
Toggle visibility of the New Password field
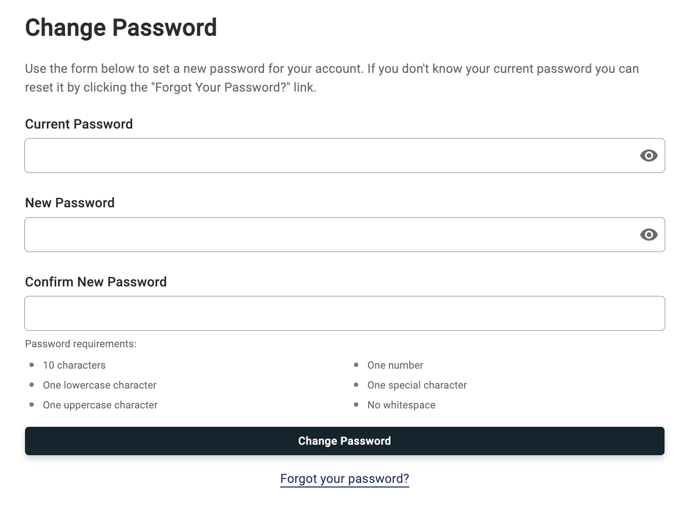click(x=649, y=234)
